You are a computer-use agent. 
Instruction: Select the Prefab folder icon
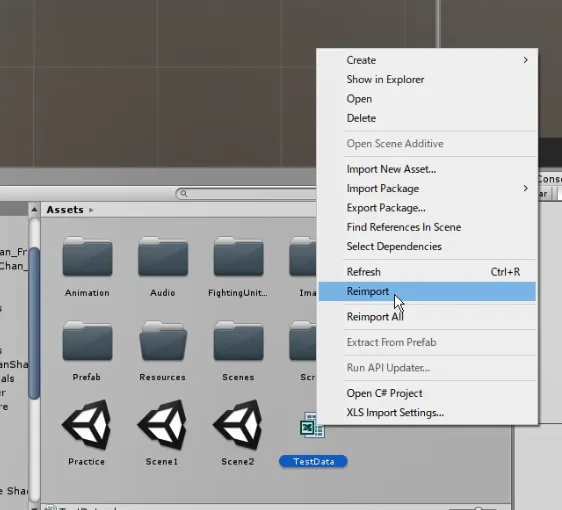click(x=87, y=341)
